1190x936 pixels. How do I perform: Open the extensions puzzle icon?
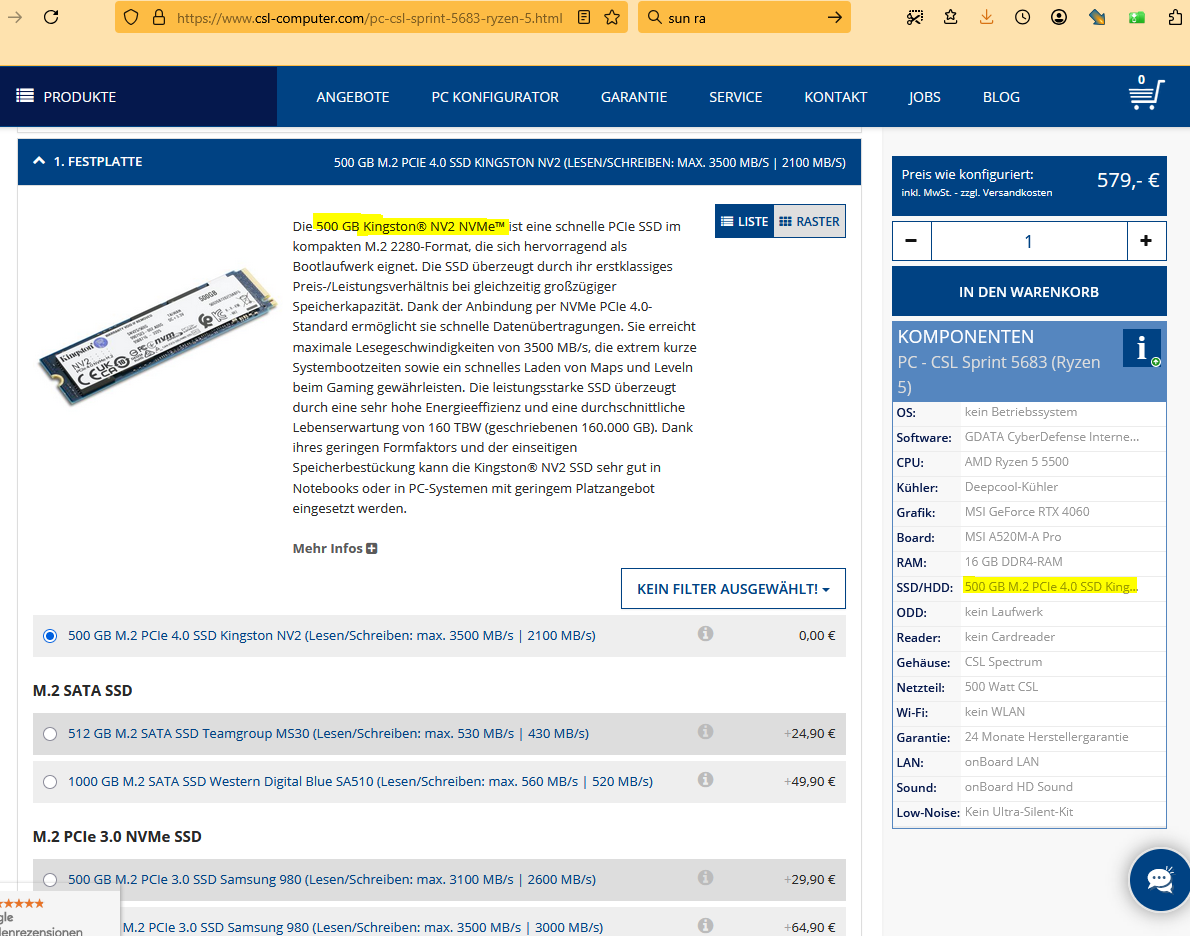pyautogui.click(x=1176, y=17)
